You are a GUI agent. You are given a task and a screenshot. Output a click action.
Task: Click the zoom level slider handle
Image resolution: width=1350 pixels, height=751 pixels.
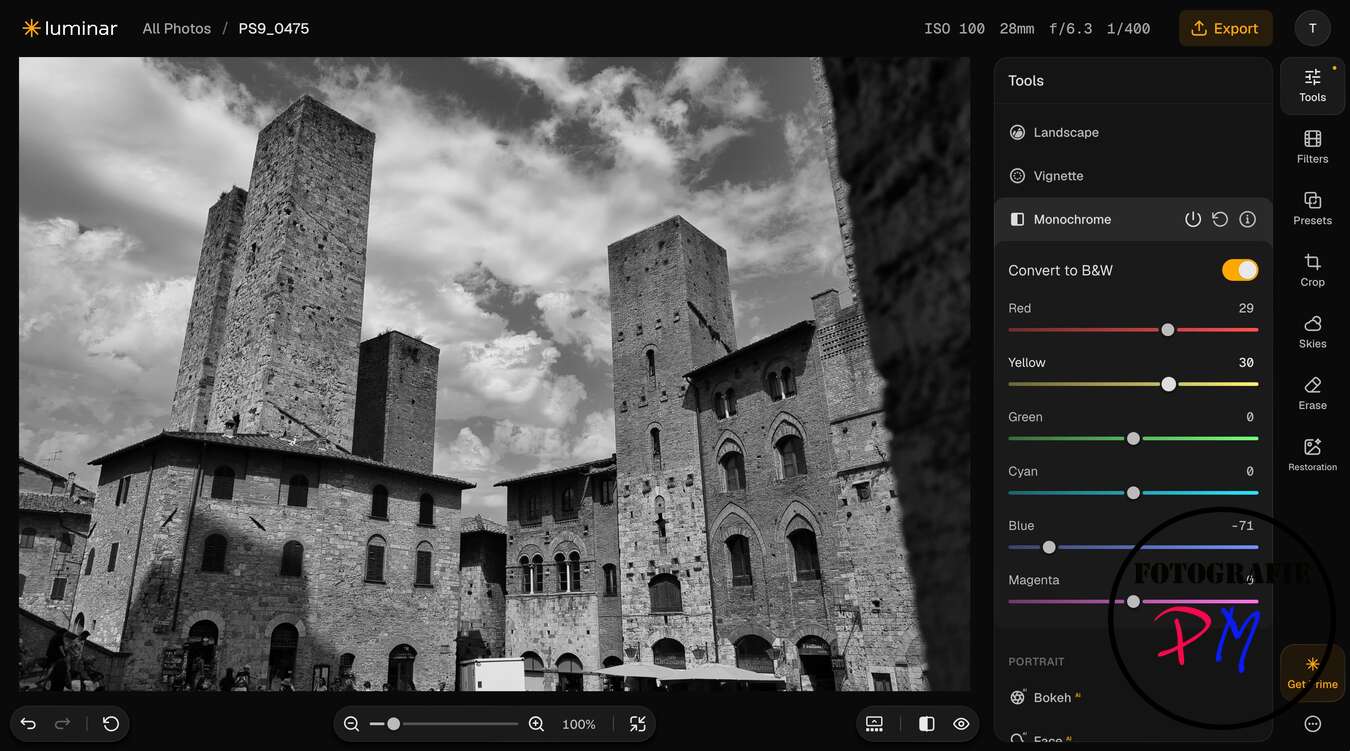[x=394, y=724]
